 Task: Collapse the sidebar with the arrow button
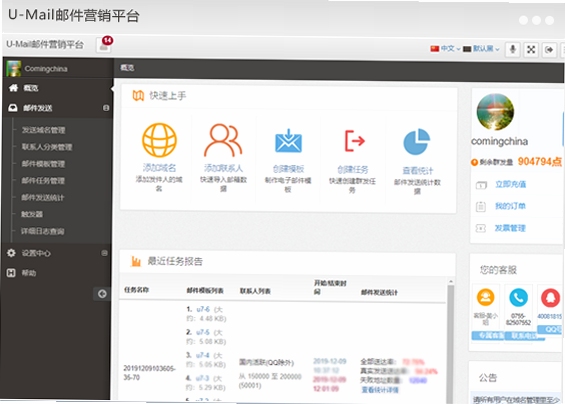coord(102,294)
